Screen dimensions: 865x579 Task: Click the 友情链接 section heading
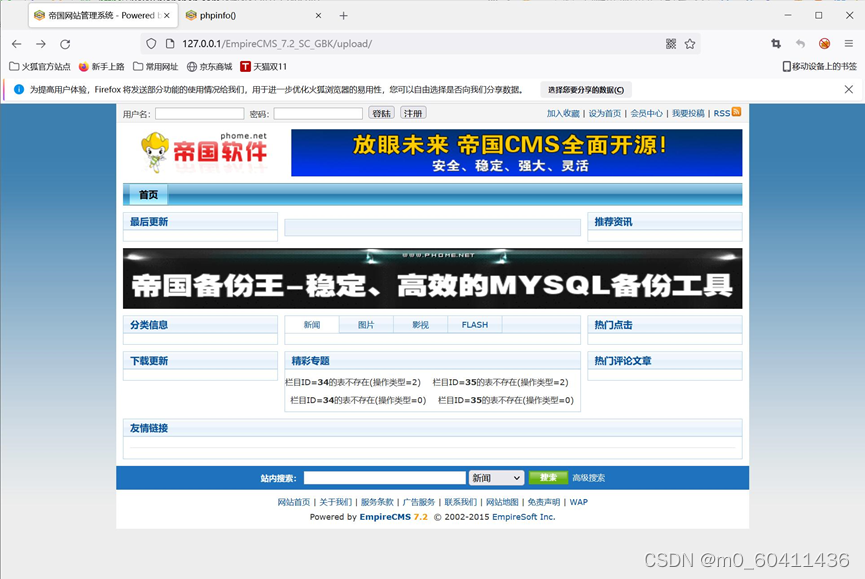(149, 428)
